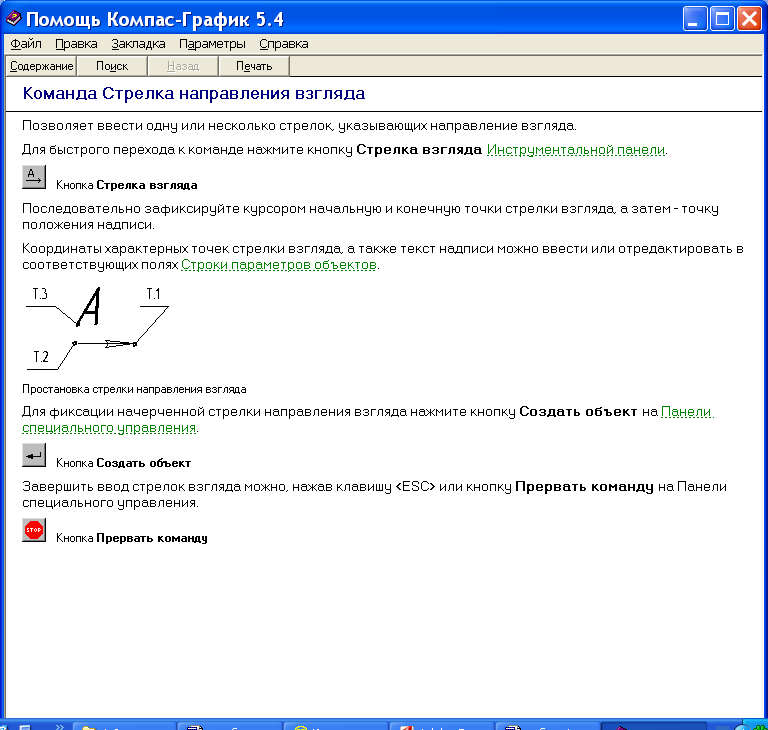
Task: Click the Содержание button
Action: [x=42, y=66]
